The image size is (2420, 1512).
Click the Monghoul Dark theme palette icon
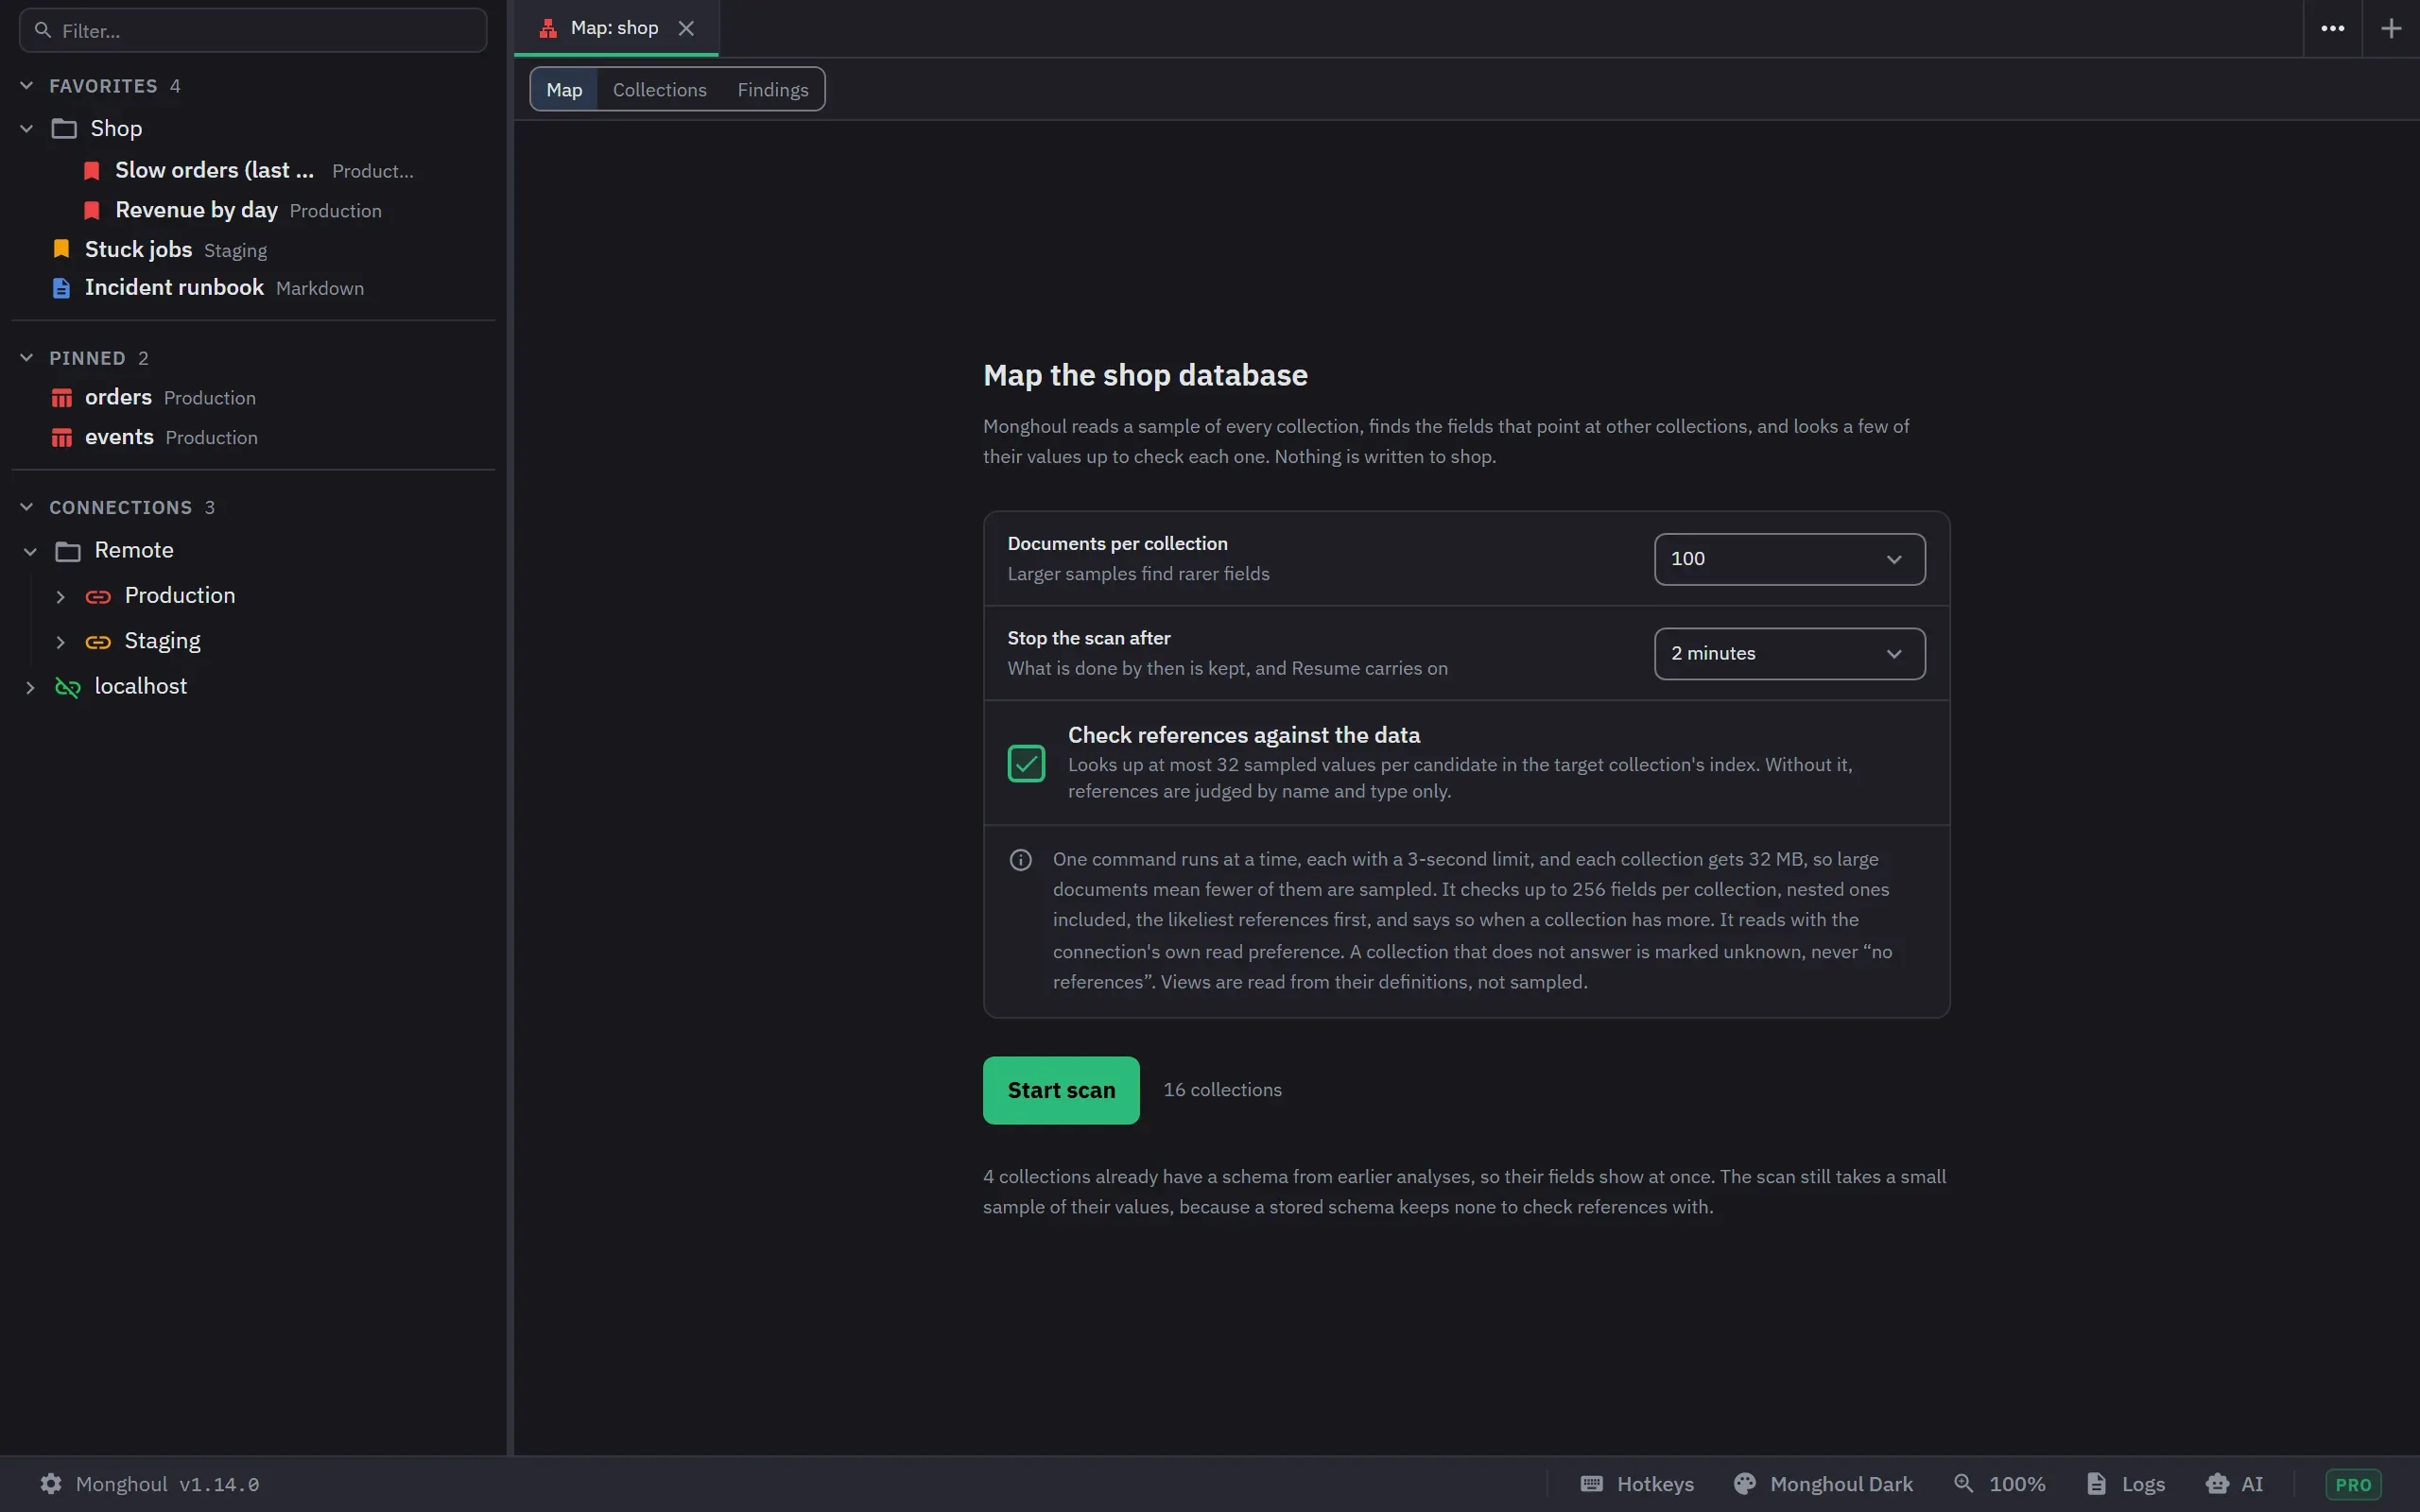tap(1744, 1483)
